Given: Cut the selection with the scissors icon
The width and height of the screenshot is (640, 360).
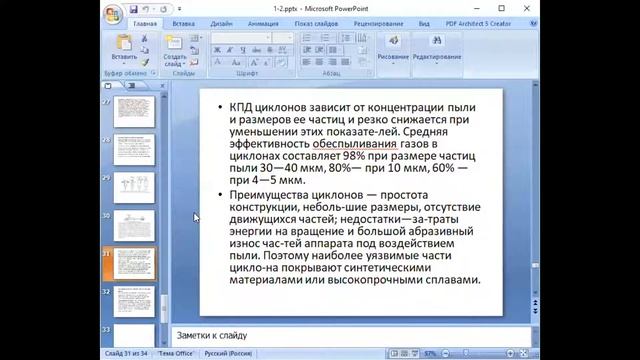Looking at the screenshot, I should click(144, 38).
